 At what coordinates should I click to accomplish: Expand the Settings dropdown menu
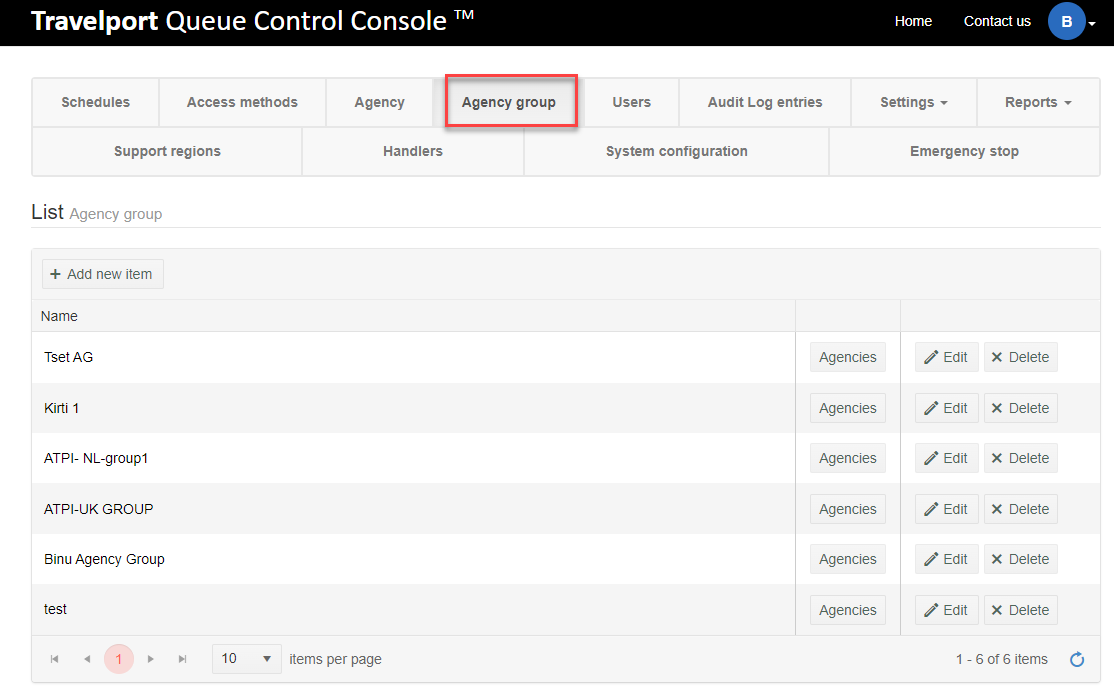pos(913,102)
